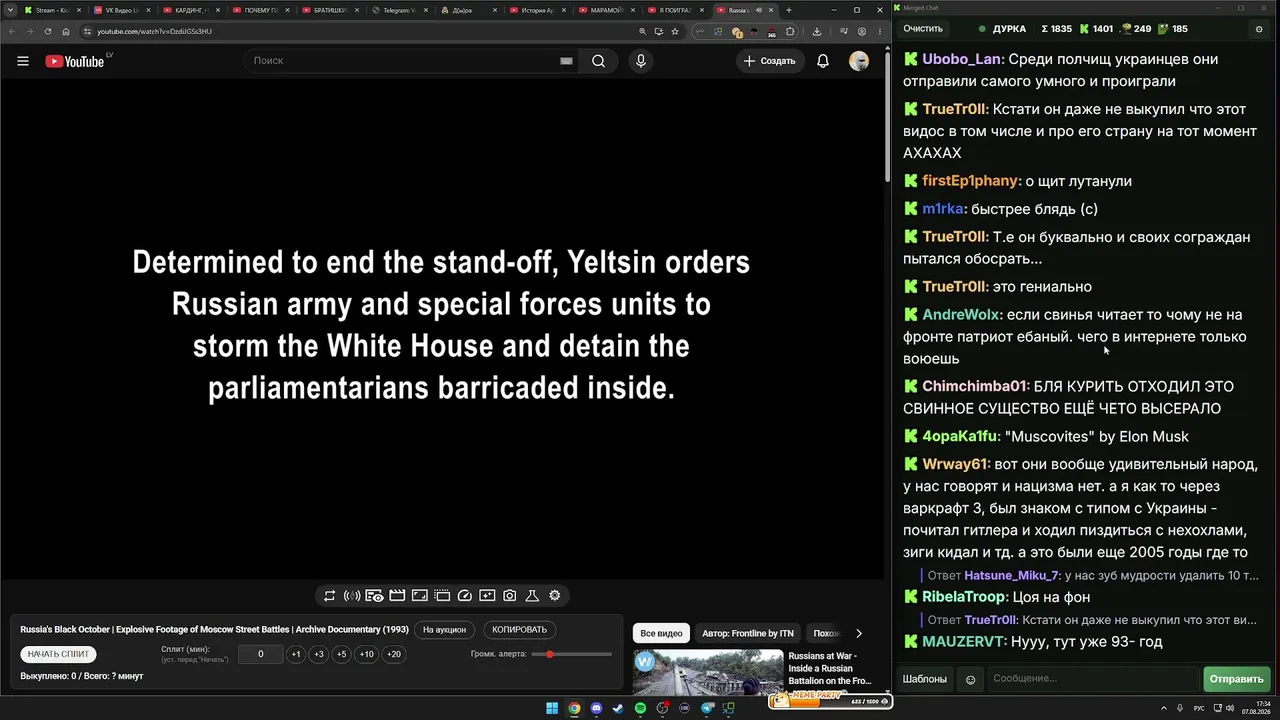1280x720 pixels.
Task: Click the browser address bar URL
Action: click(x=154, y=31)
